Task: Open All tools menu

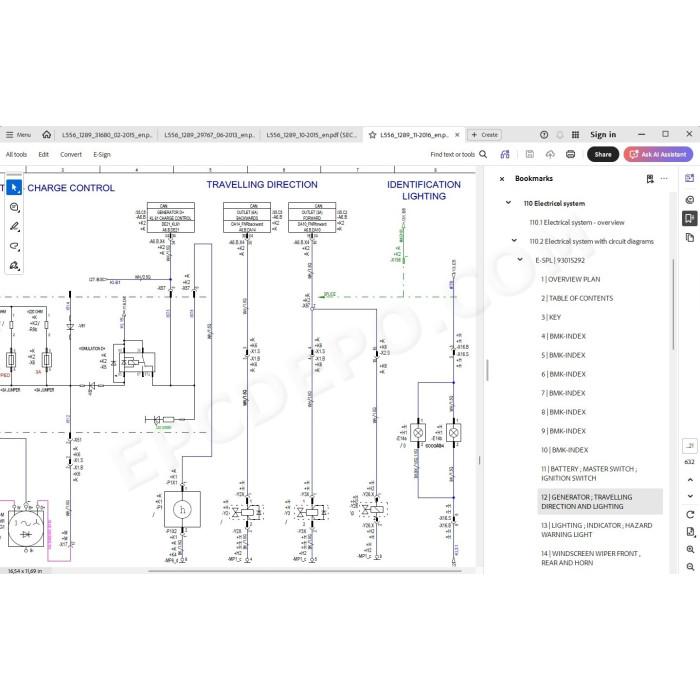Action: (16, 154)
